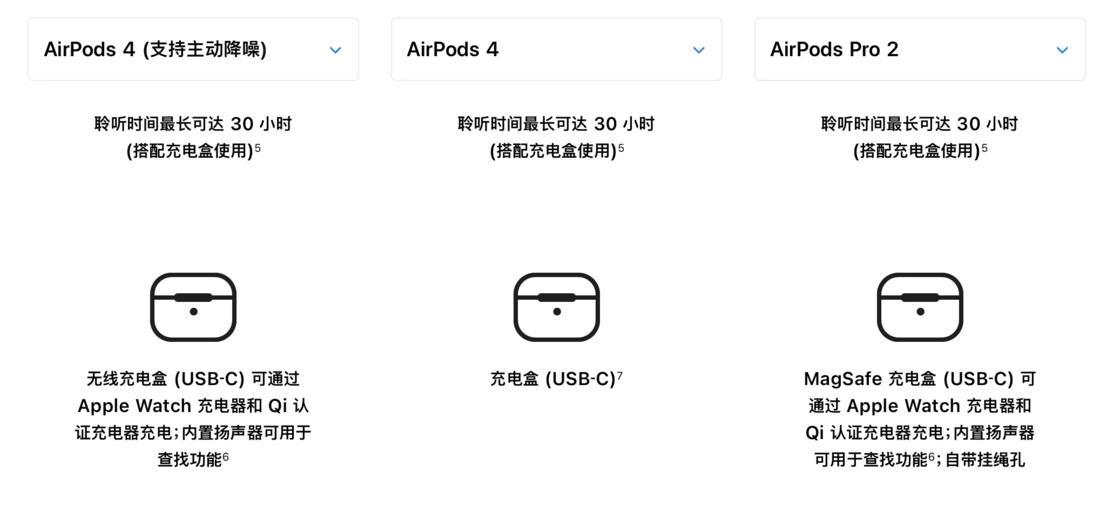Open the AirPods 4 (支持主动降噪) model dropdown
1120x526 pixels.
click(193, 49)
